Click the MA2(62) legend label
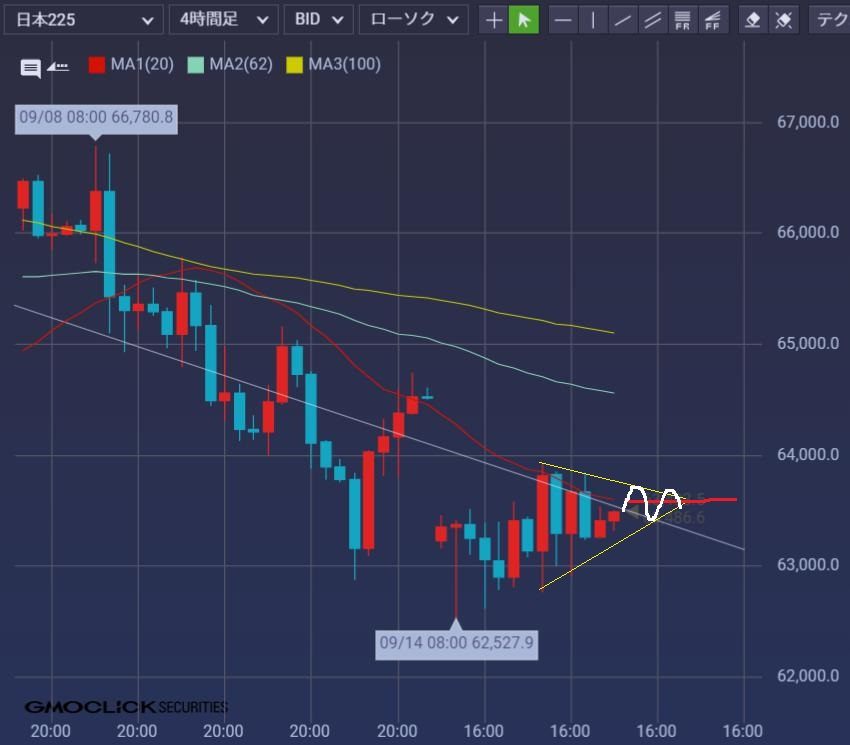Screen dimensions: 850x745 pos(241,65)
